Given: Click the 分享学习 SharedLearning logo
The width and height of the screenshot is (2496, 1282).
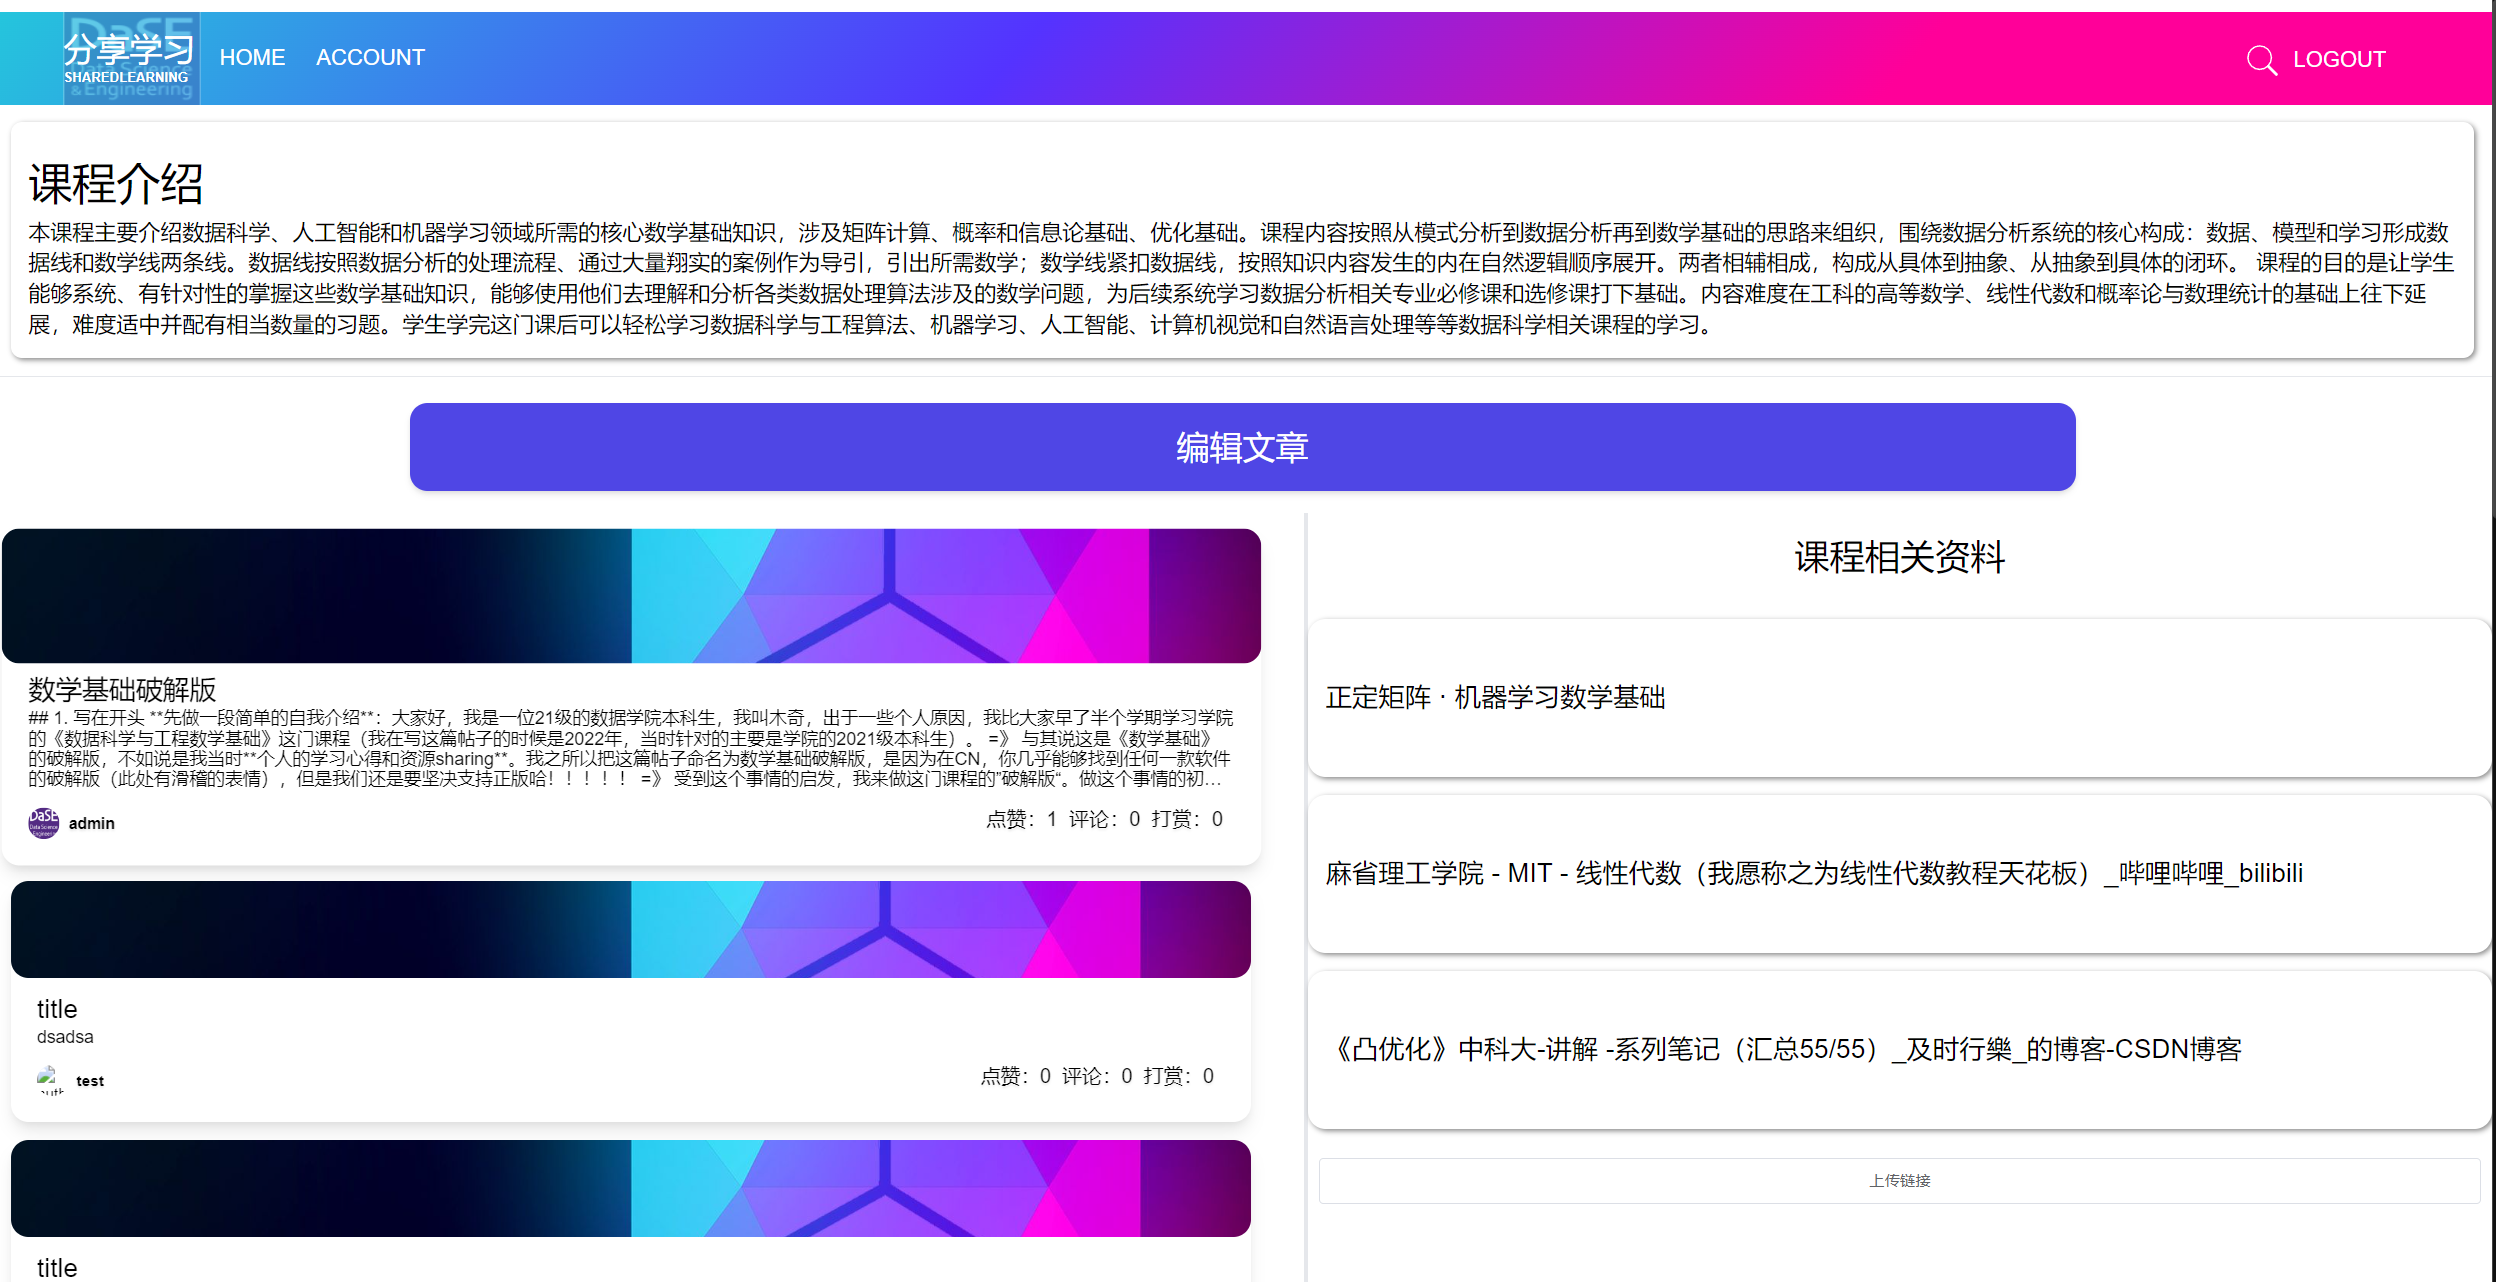Looking at the screenshot, I should pyautogui.click(x=131, y=58).
